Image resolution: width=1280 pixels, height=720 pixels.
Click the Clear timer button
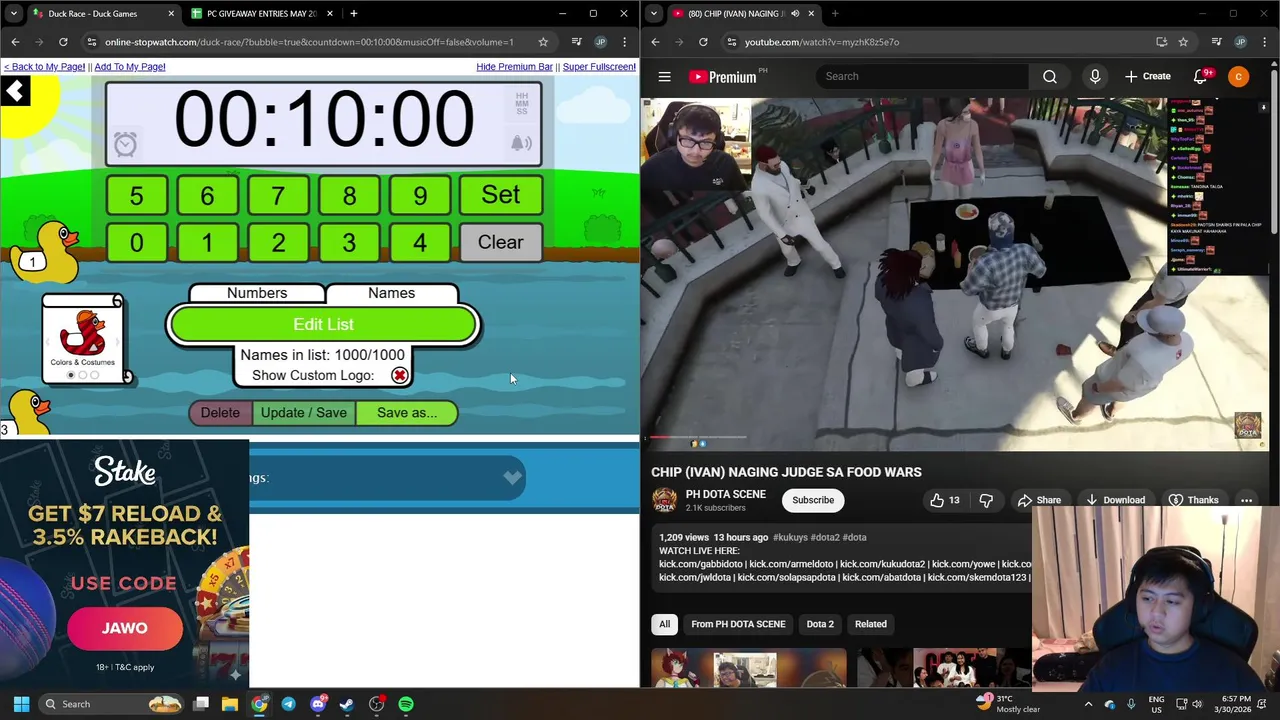click(500, 243)
